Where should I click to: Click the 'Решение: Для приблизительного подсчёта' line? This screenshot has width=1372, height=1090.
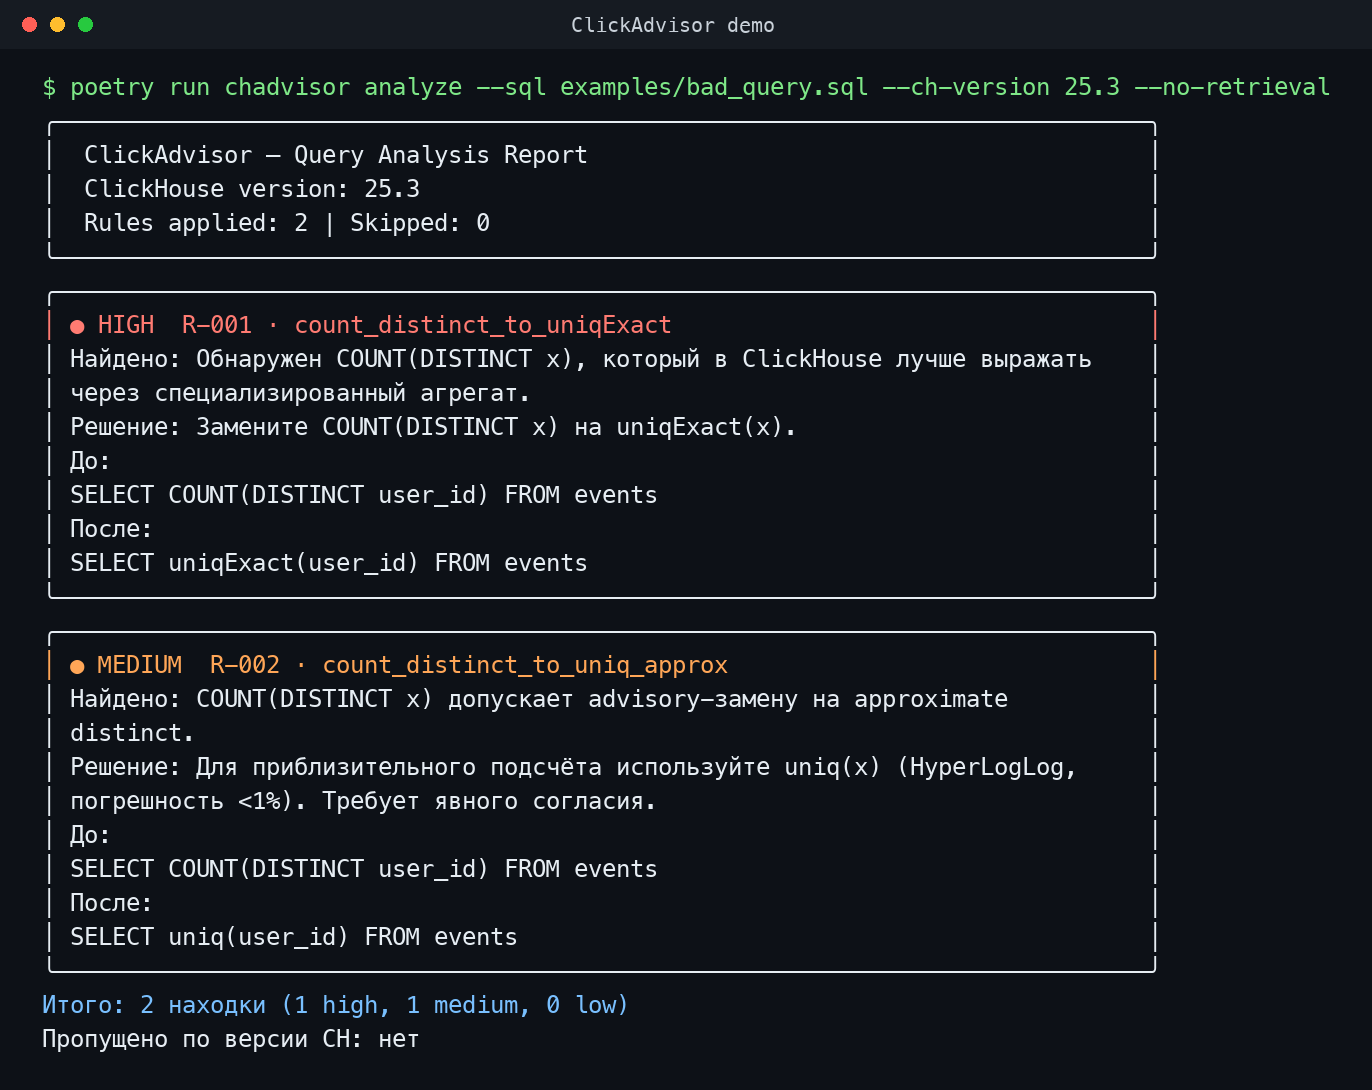574,767
